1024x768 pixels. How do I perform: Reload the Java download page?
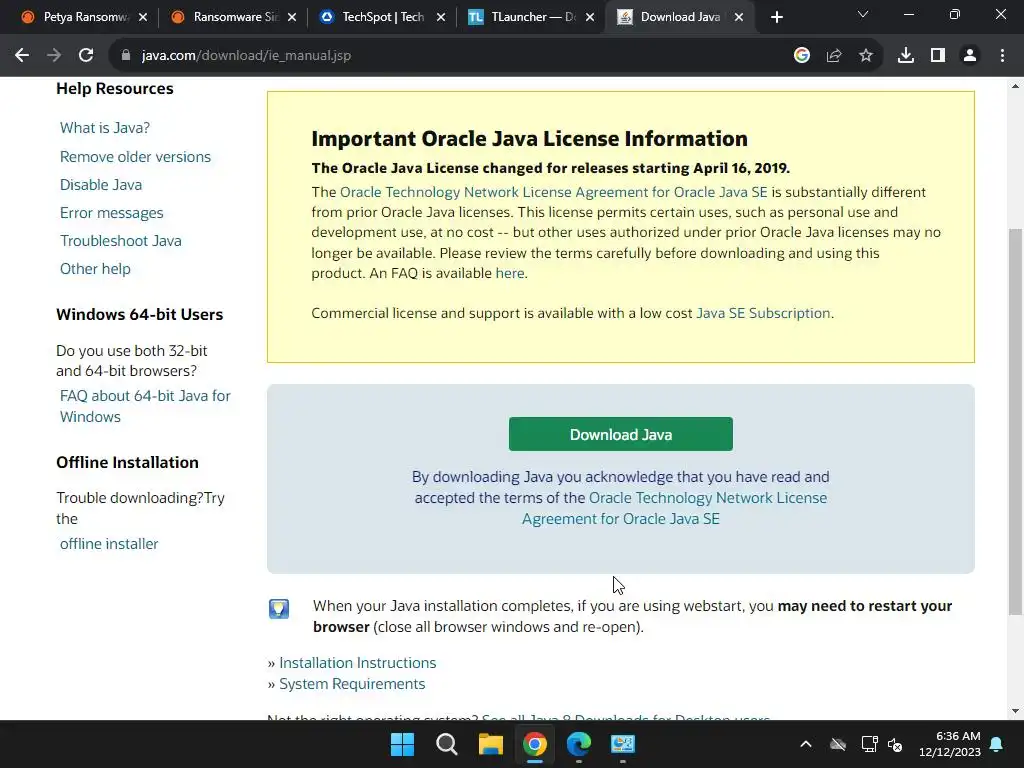(86, 56)
